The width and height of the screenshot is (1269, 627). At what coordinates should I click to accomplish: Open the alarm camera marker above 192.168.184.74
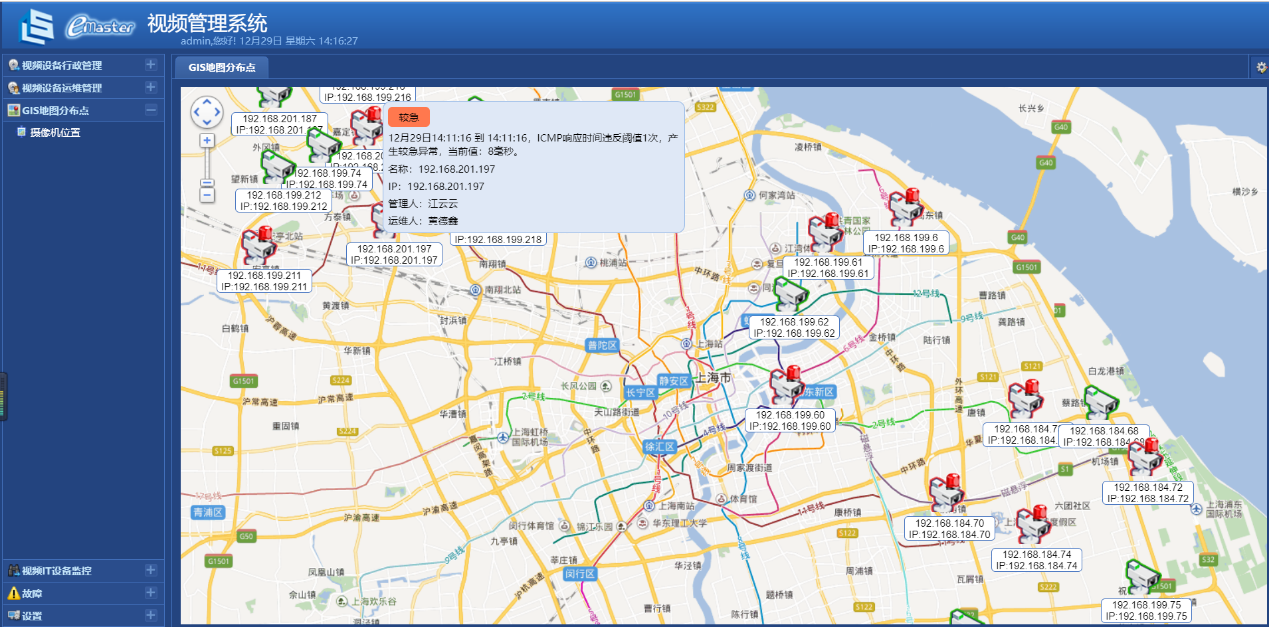(1034, 526)
